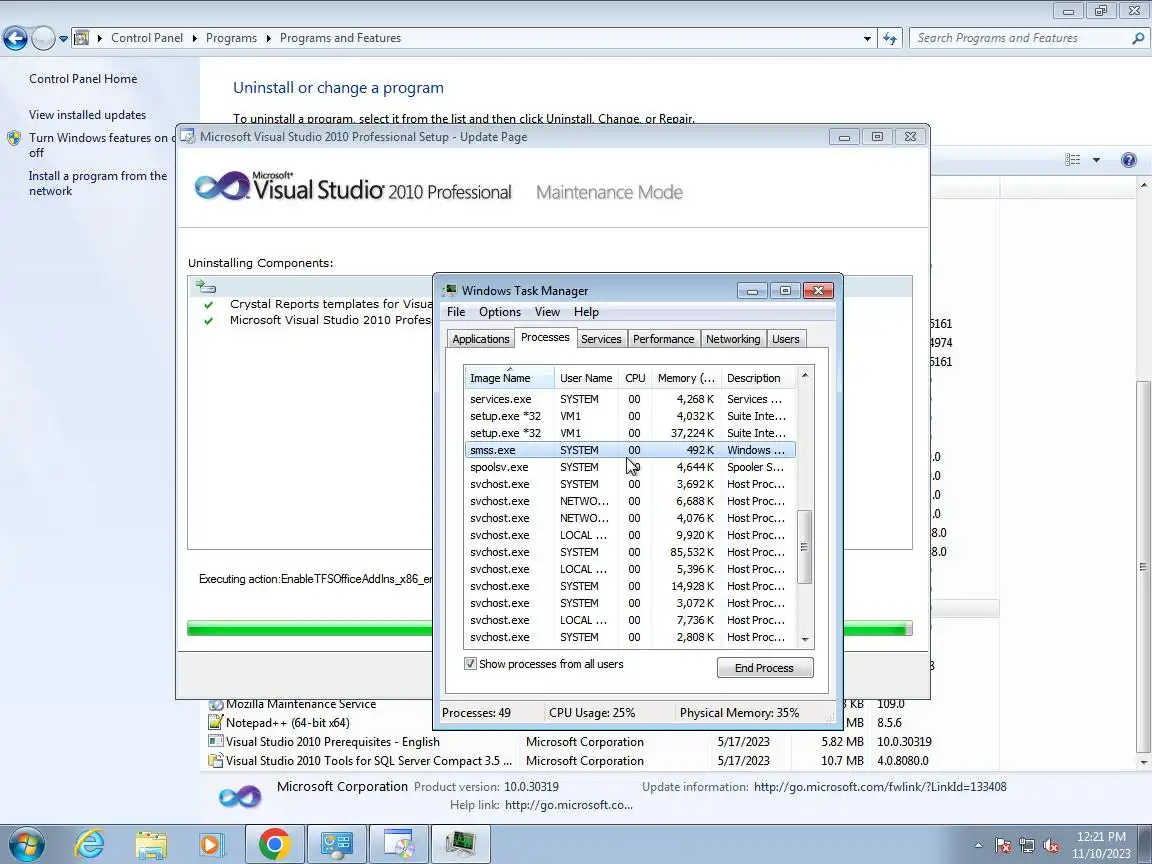Screen dimensions: 1152x864
Task: Click the Visual Studio Setup window title icon
Action: point(188,137)
